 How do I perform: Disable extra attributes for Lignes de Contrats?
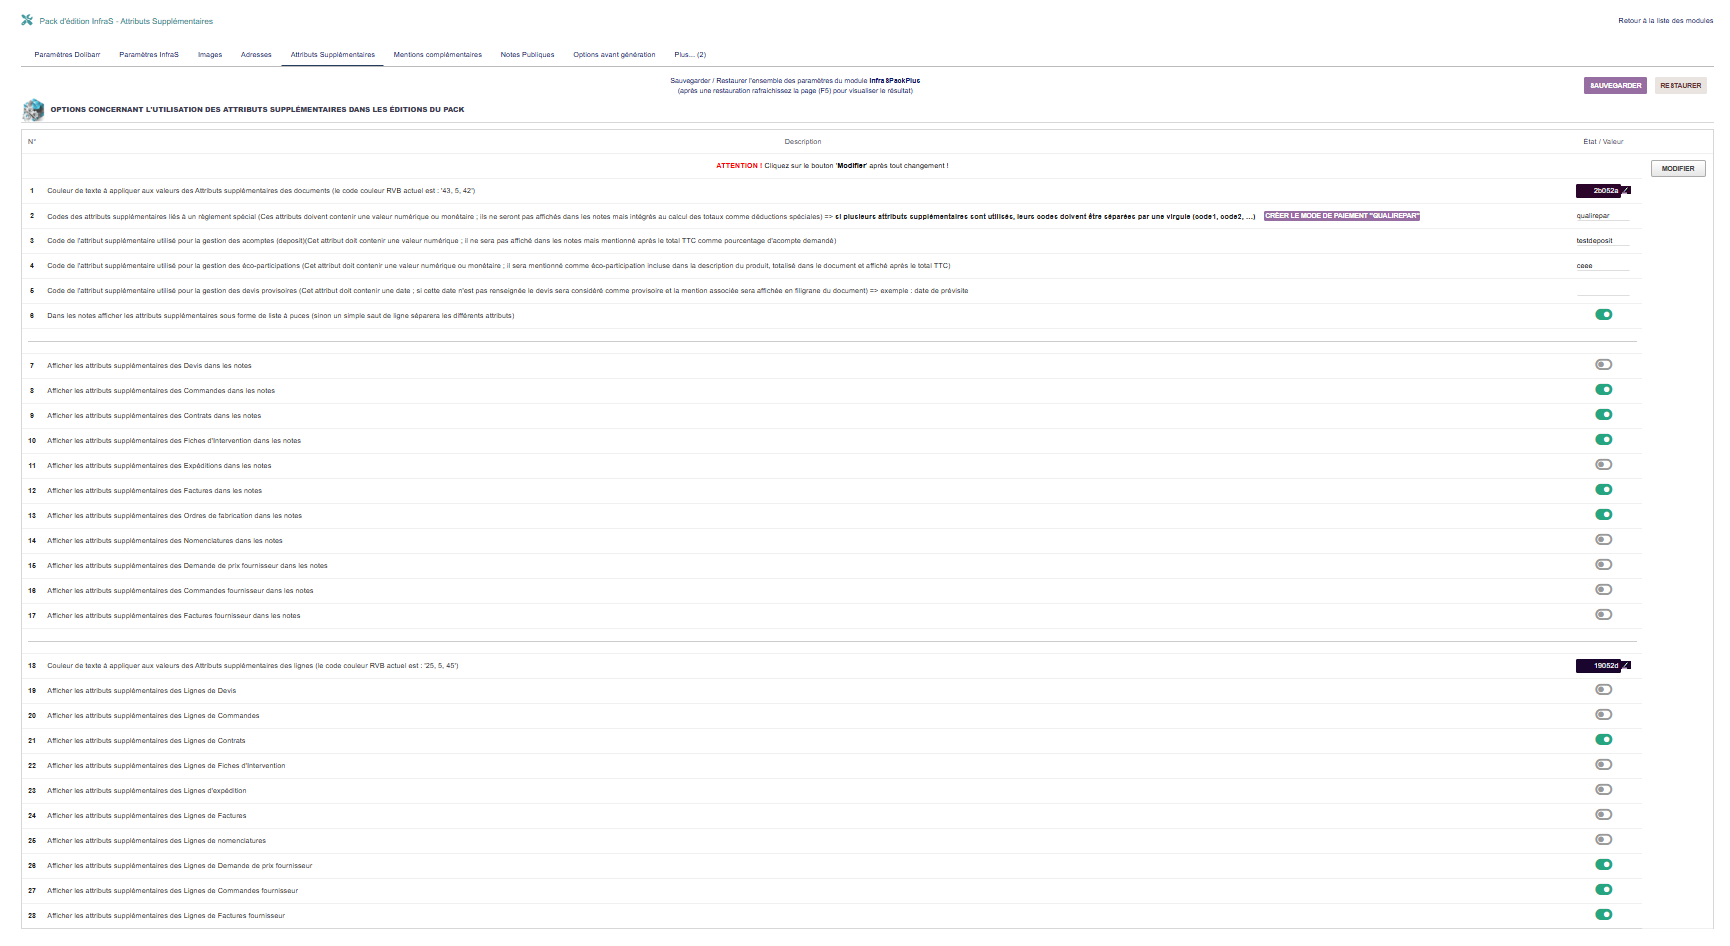pos(1604,740)
